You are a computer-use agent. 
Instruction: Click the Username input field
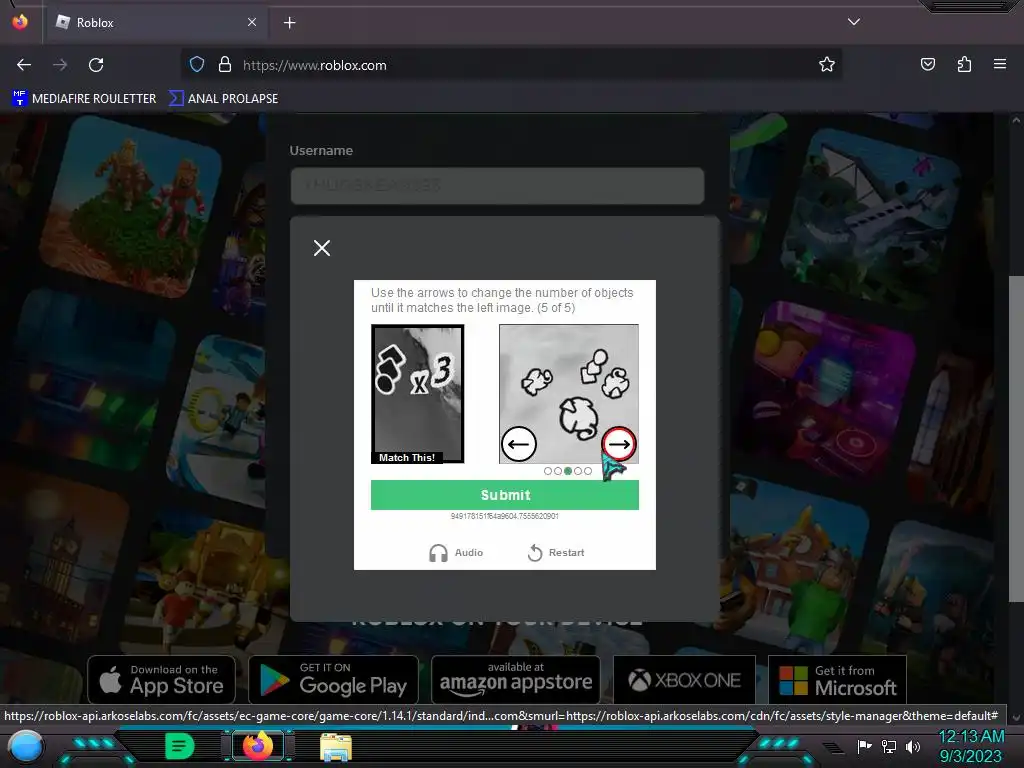(x=497, y=185)
